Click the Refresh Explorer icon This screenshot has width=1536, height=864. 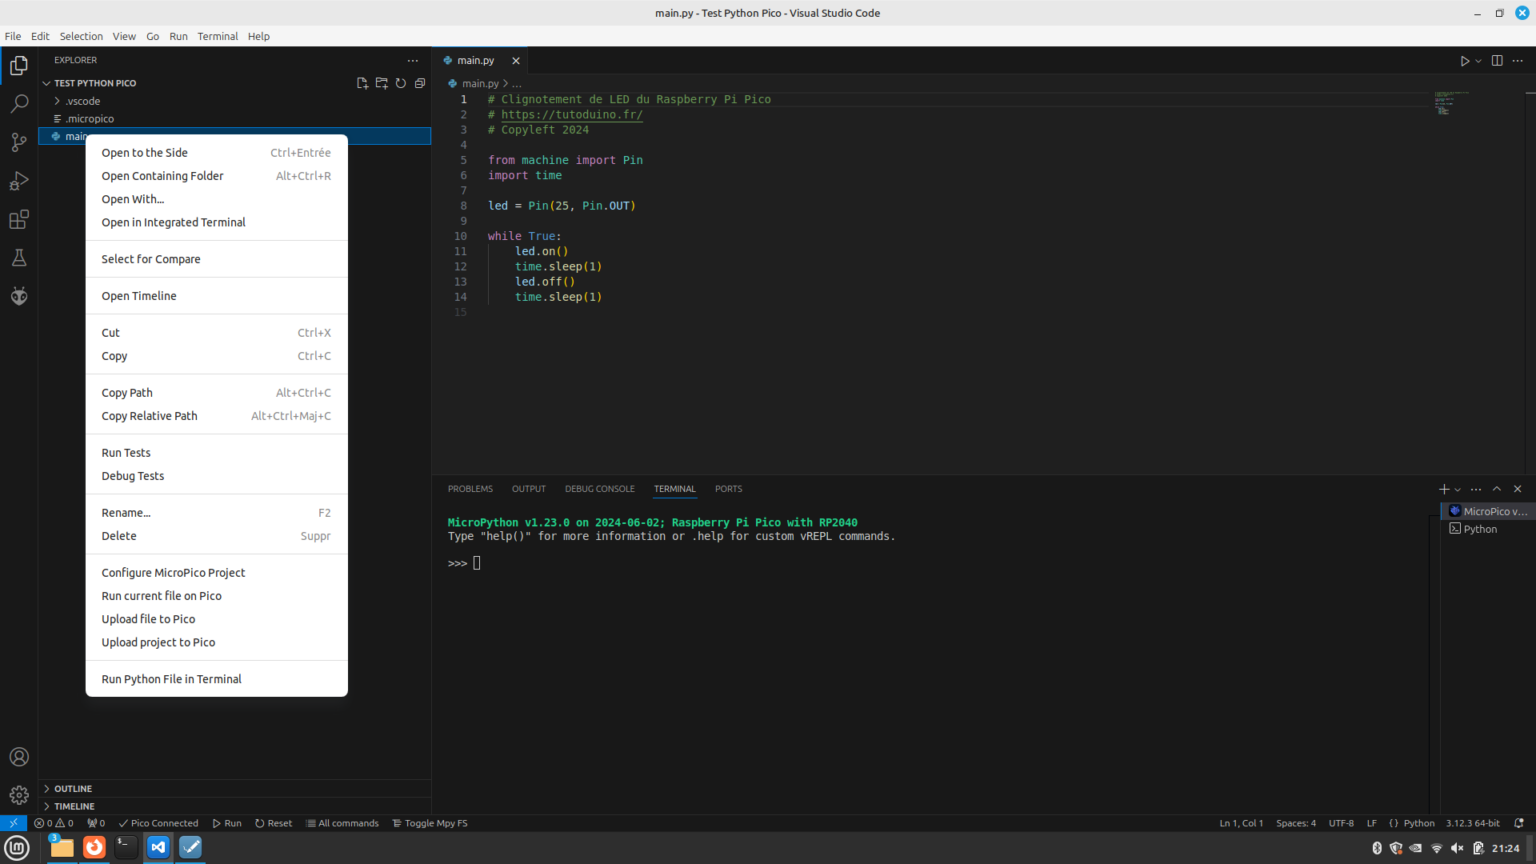tap(400, 83)
